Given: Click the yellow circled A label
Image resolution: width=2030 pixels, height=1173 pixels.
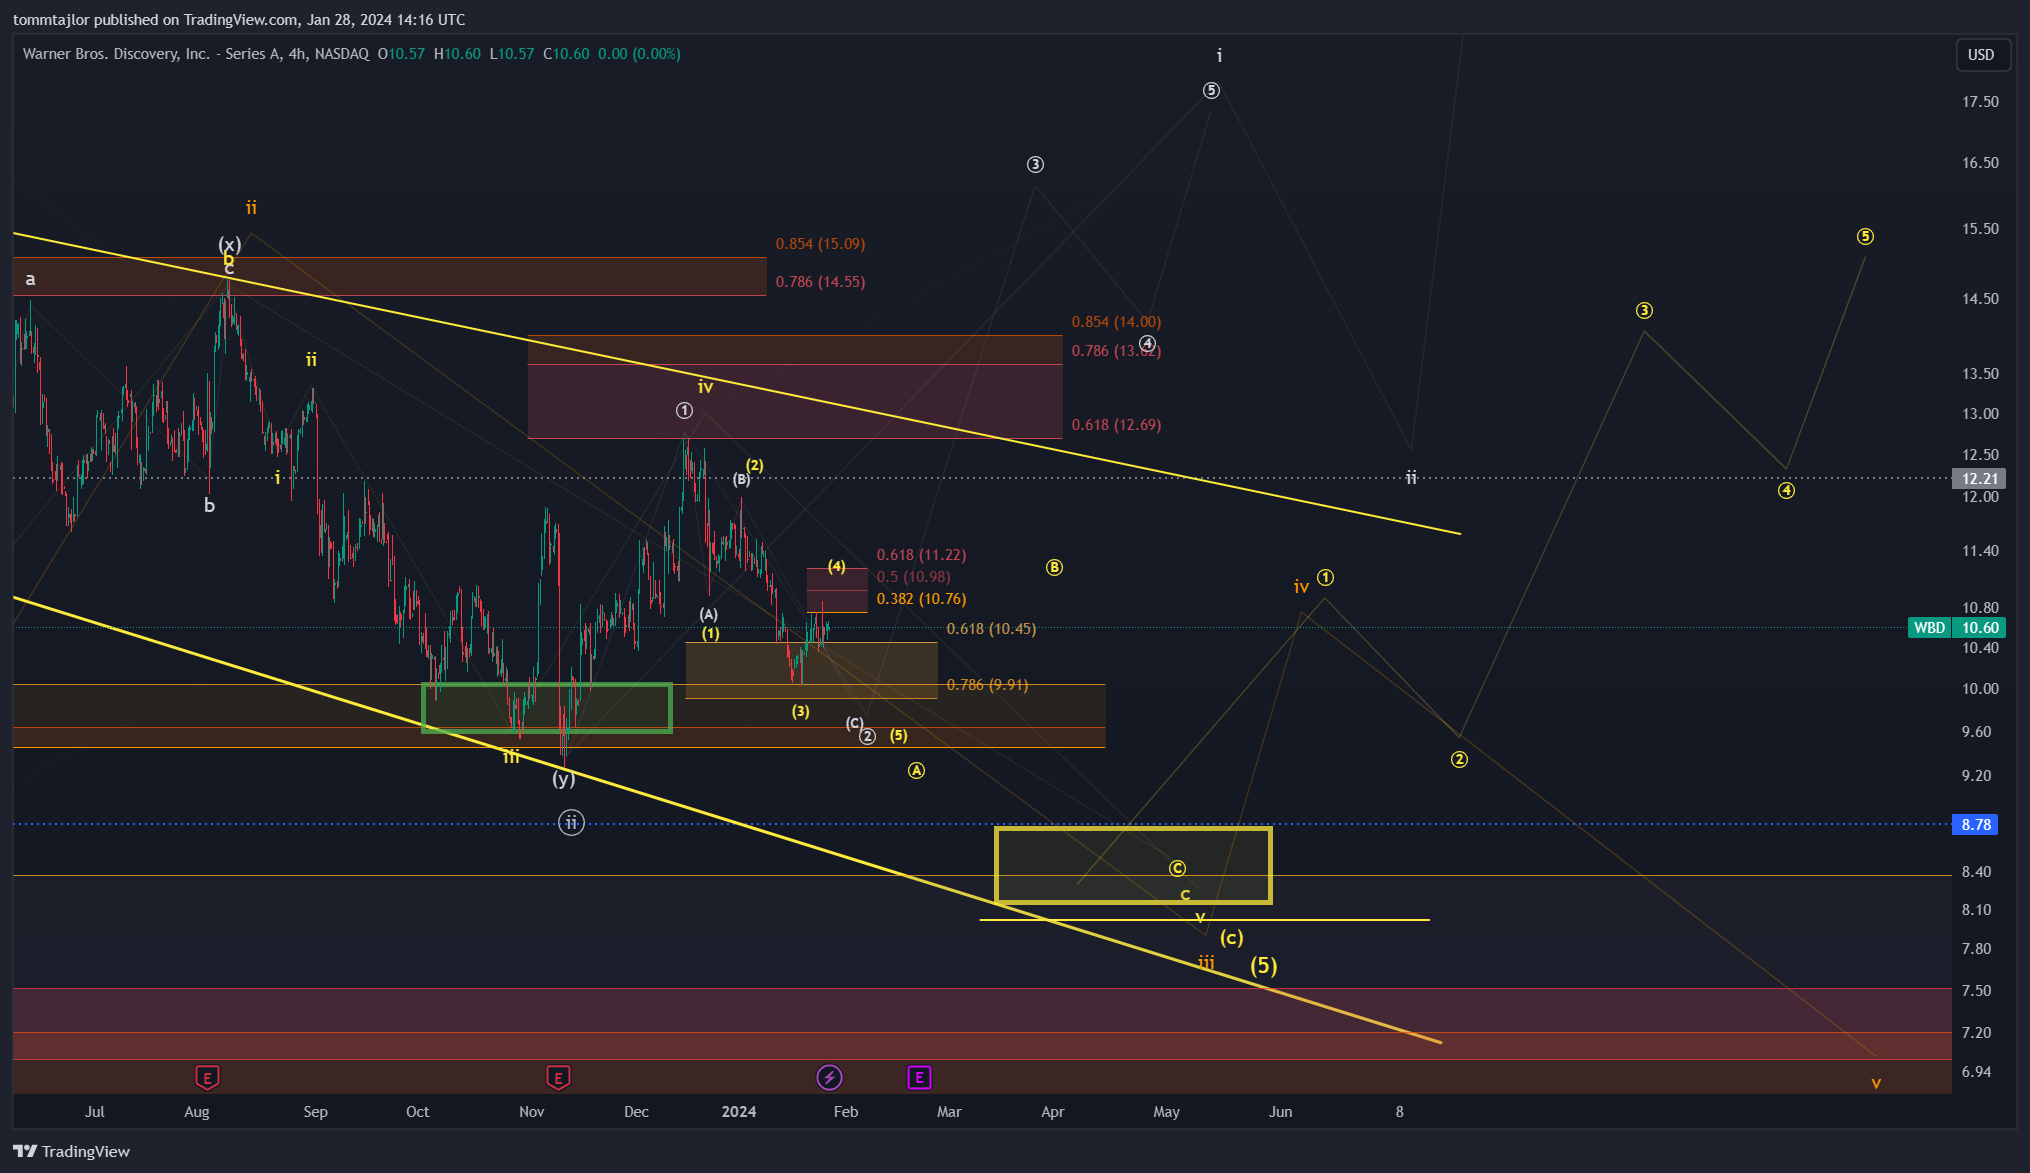Looking at the screenshot, I should point(916,771).
